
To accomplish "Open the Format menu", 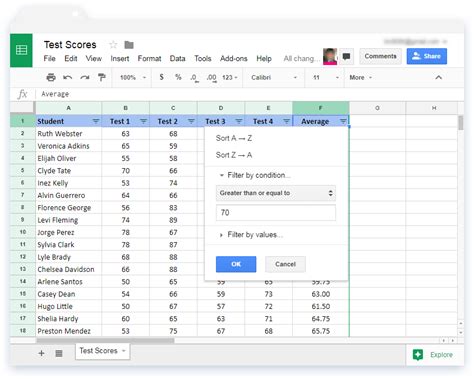I will tap(149, 59).
